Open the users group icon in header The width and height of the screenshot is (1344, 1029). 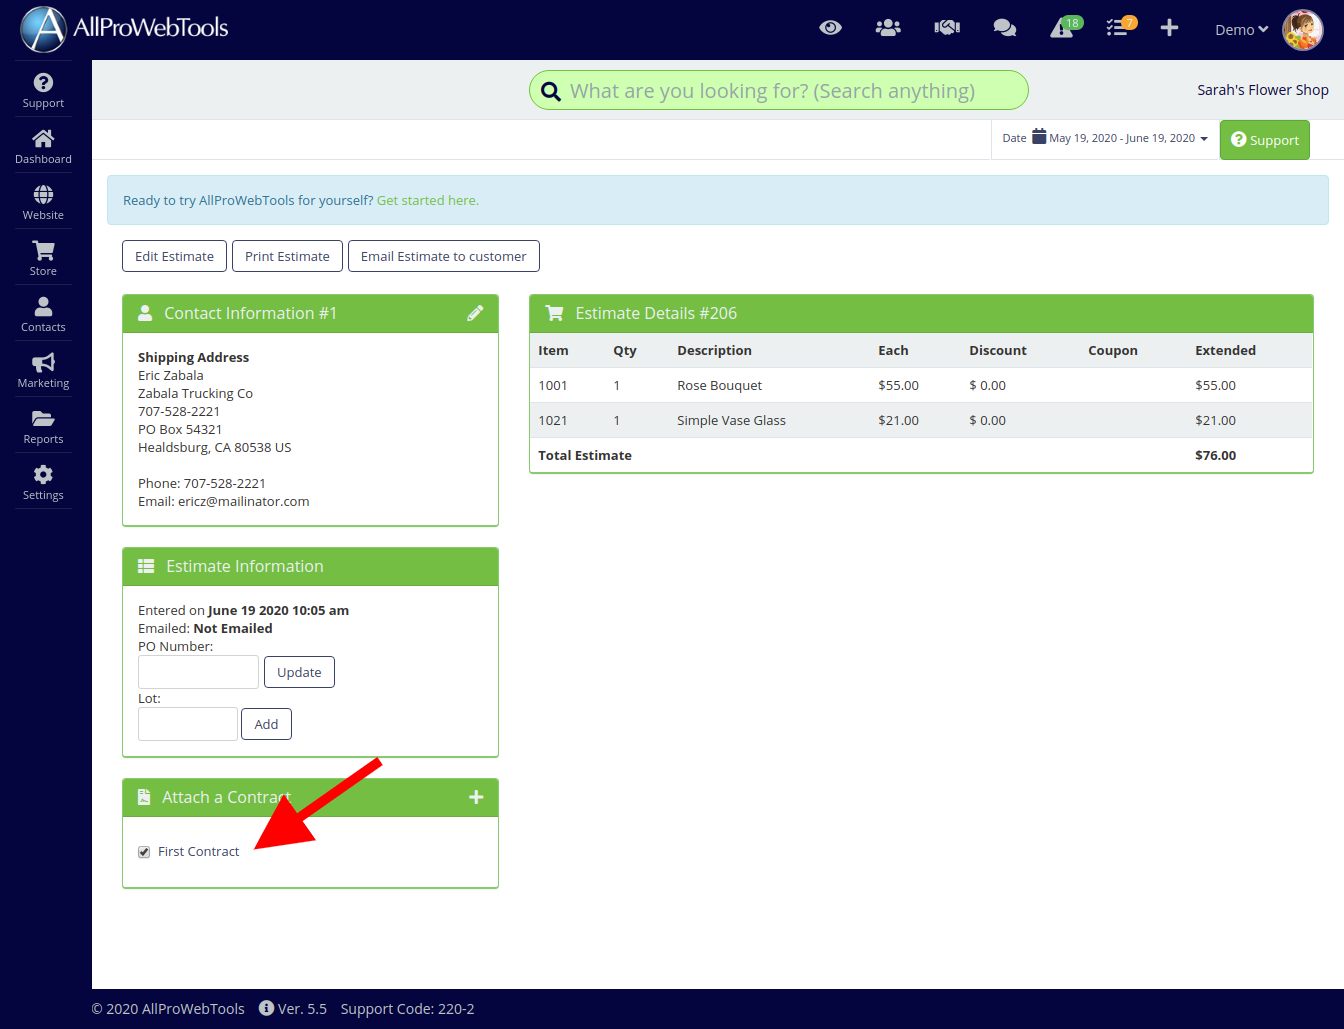888,28
